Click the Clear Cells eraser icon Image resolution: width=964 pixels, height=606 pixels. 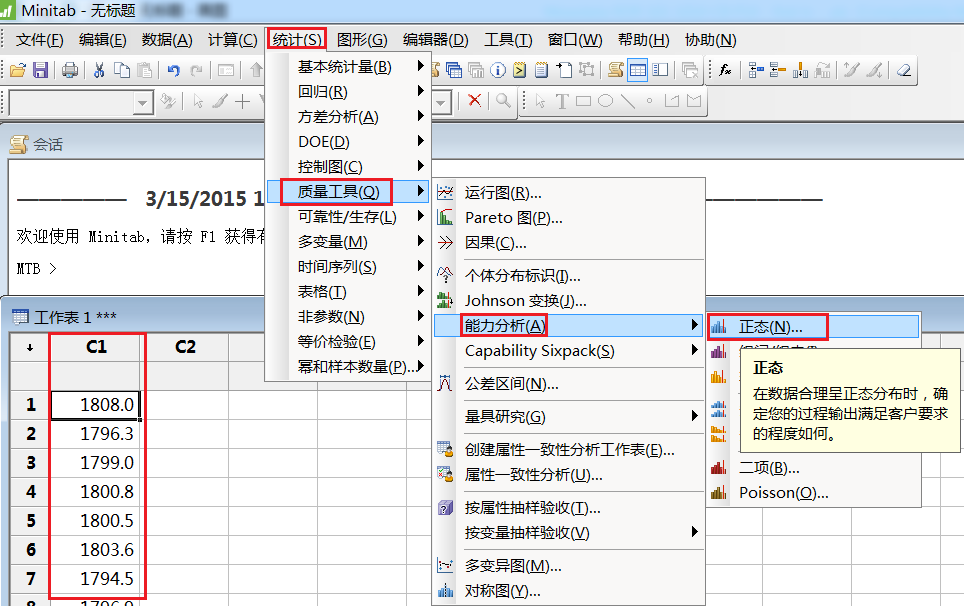903,70
